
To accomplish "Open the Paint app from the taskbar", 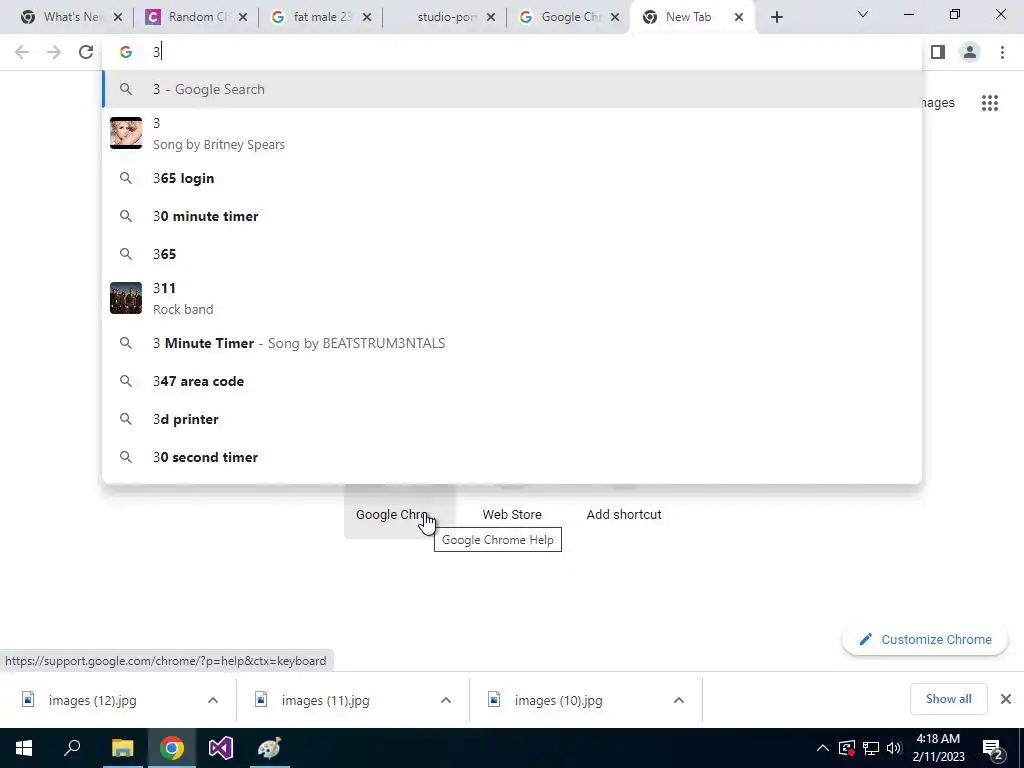I will pyautogui.click(x=269, y=748).
